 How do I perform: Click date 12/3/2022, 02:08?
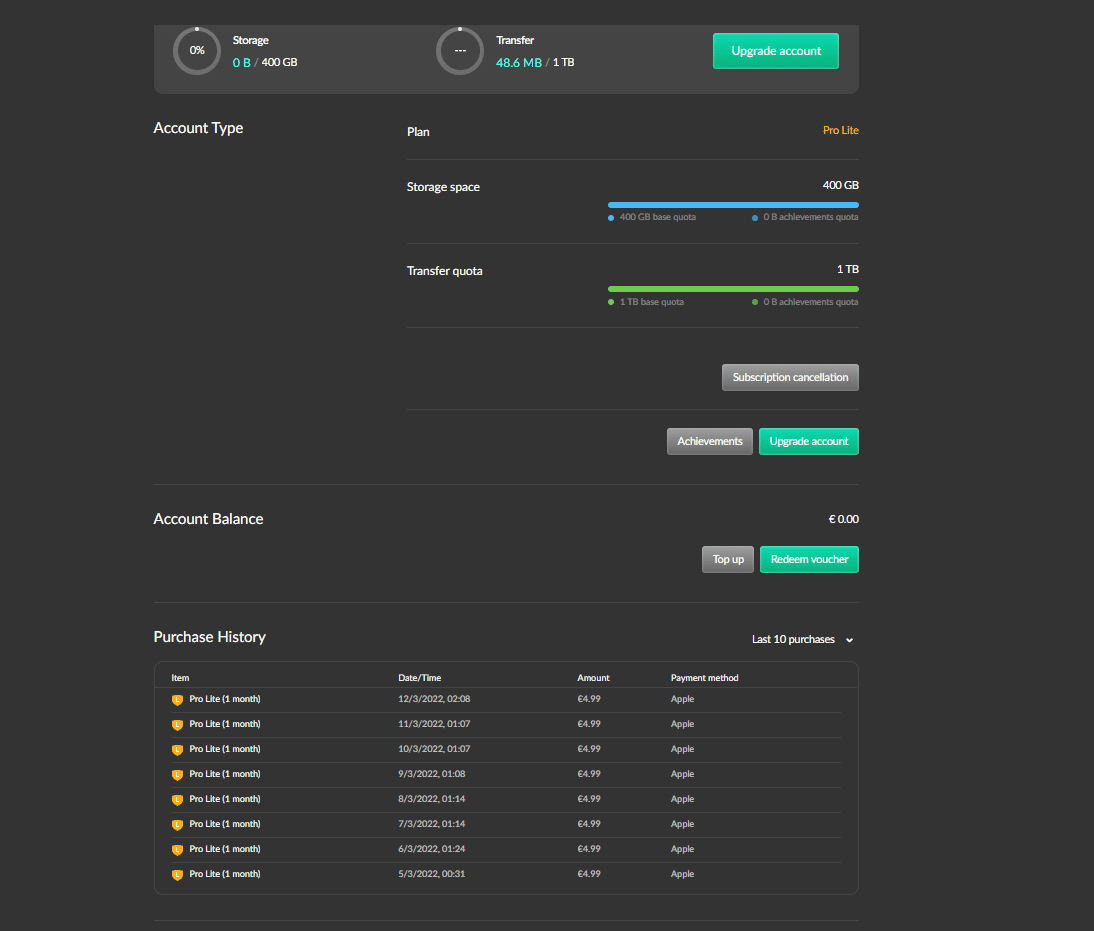click(434, 699)
